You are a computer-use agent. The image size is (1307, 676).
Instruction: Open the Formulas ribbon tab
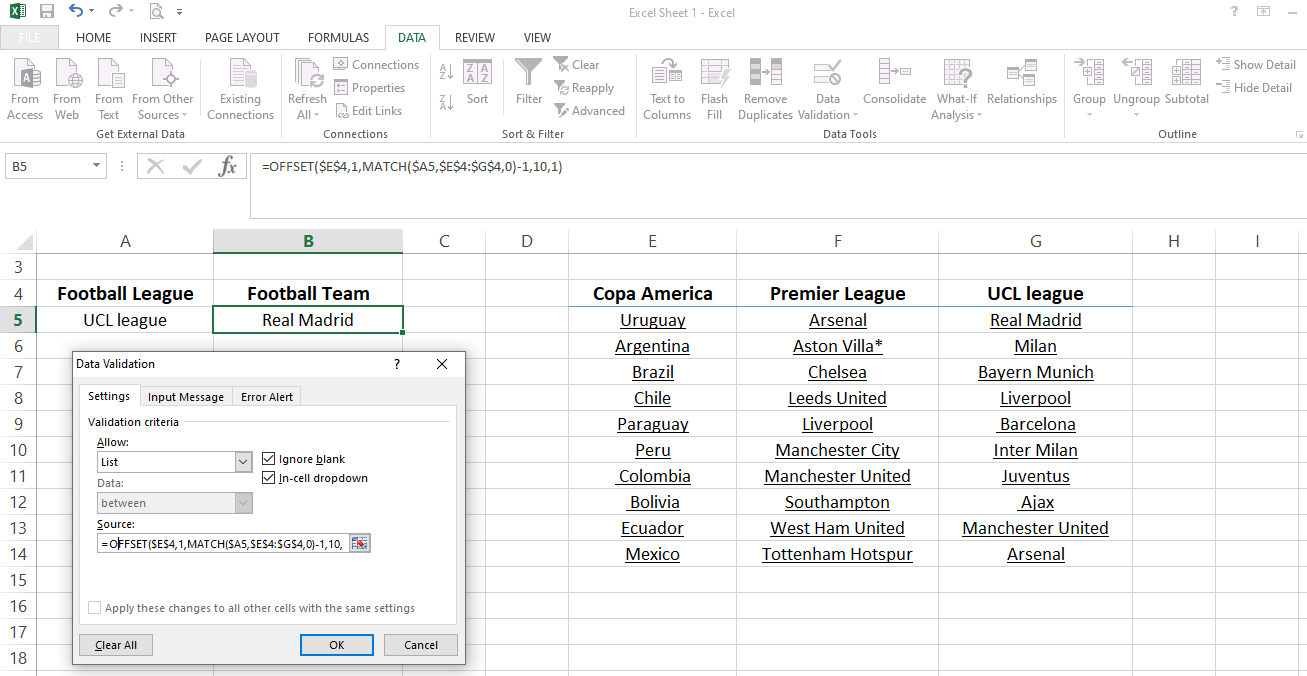click(x=338, y=38)
